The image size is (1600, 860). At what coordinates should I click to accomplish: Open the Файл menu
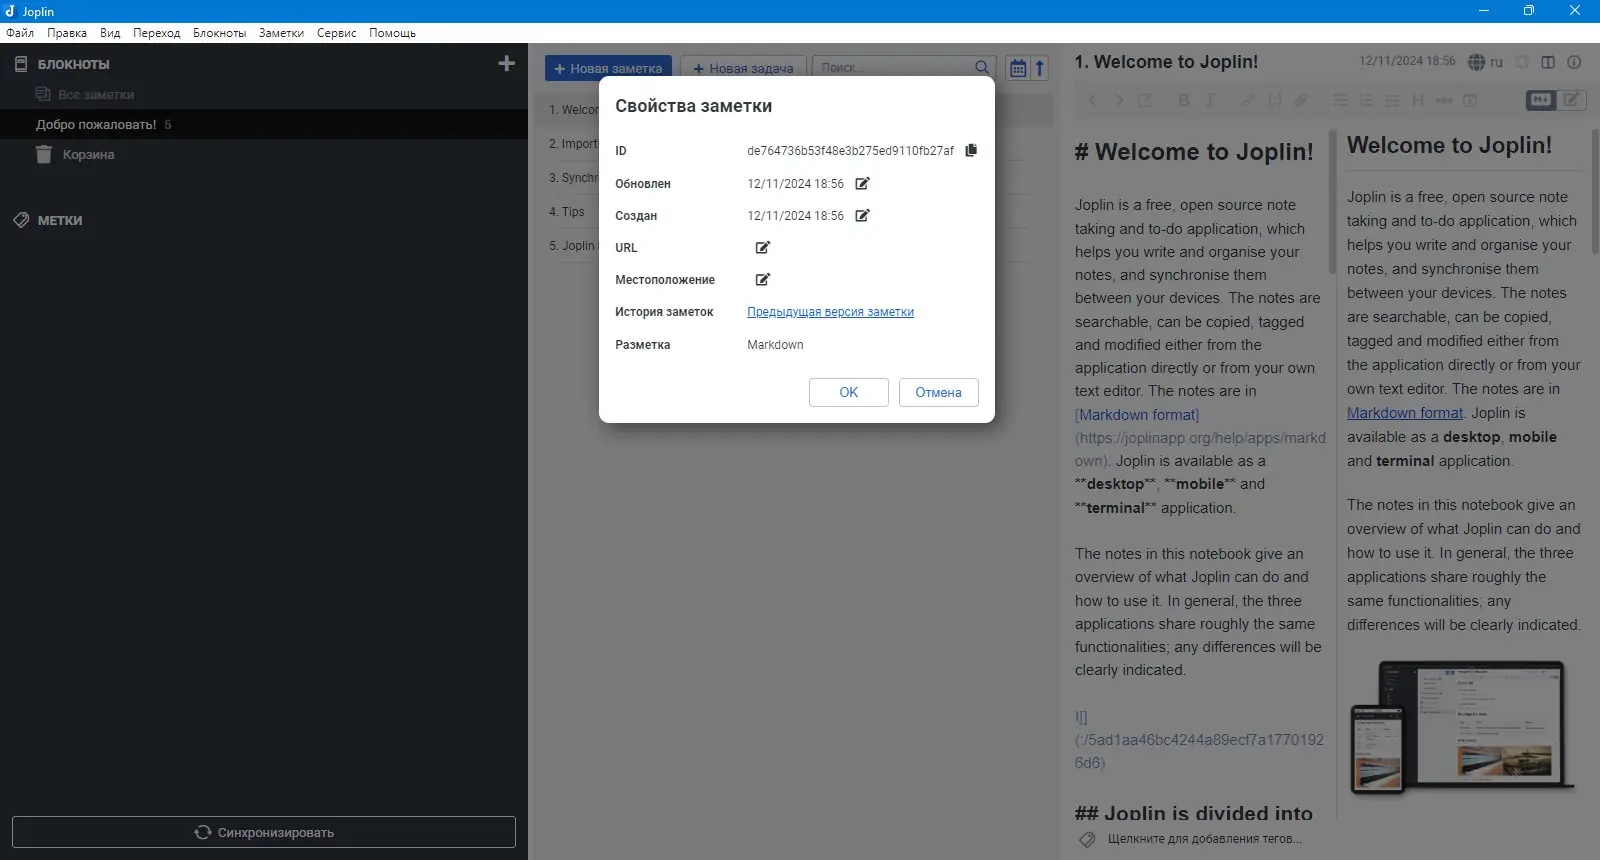(x=20, y=33)
